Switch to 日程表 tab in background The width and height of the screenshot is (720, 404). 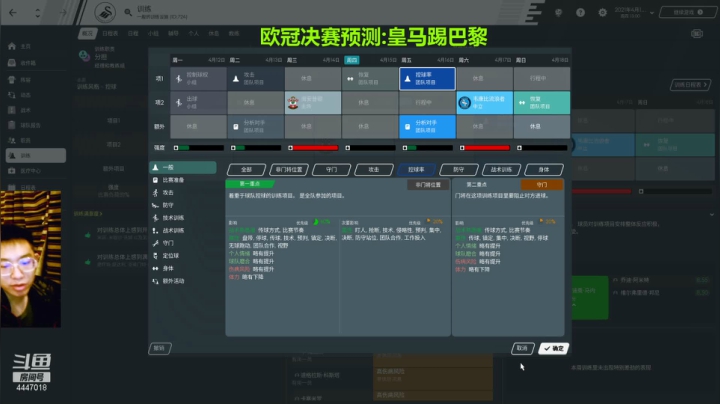pos(110,34)
